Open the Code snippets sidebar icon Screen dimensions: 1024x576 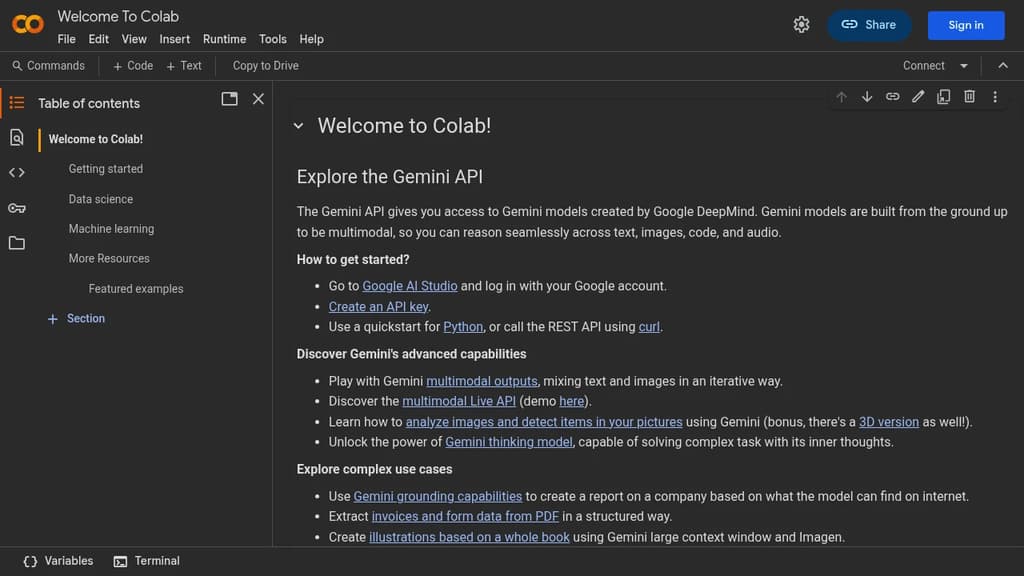pyautogui.click(x=17, y=172)
